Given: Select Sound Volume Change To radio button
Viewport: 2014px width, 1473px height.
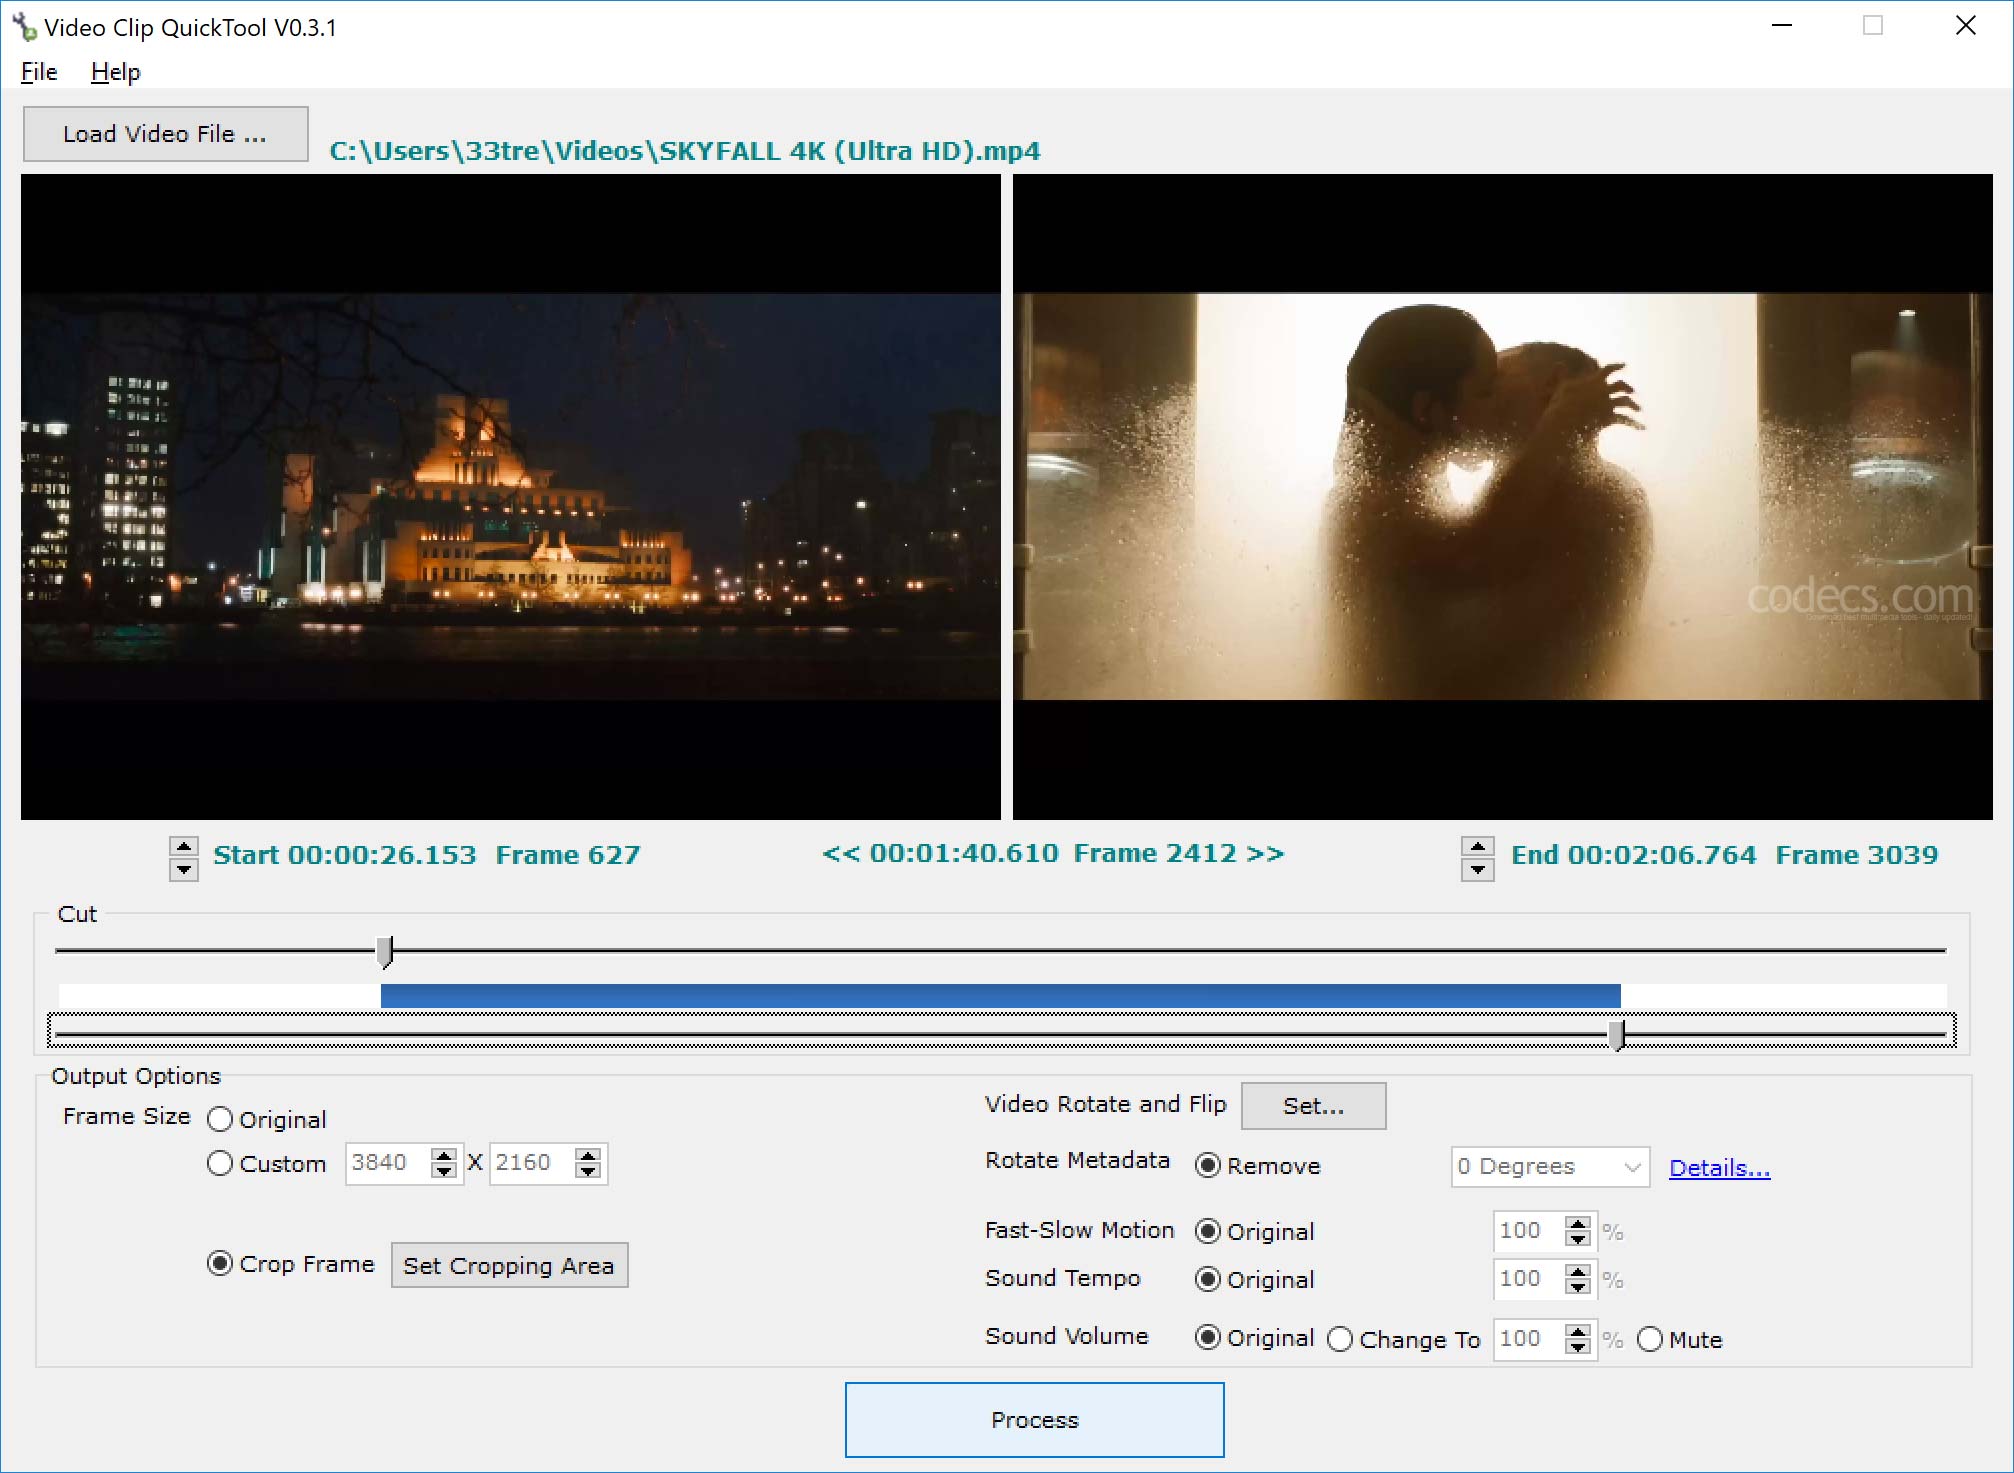Looking at the screenshot, I should (1340, 1339).
